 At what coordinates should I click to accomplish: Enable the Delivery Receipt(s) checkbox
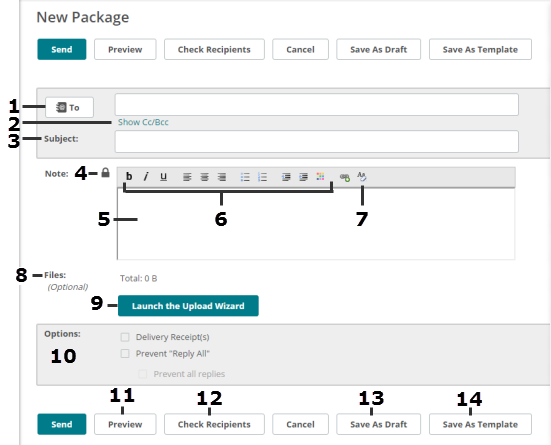click(125, 337)
